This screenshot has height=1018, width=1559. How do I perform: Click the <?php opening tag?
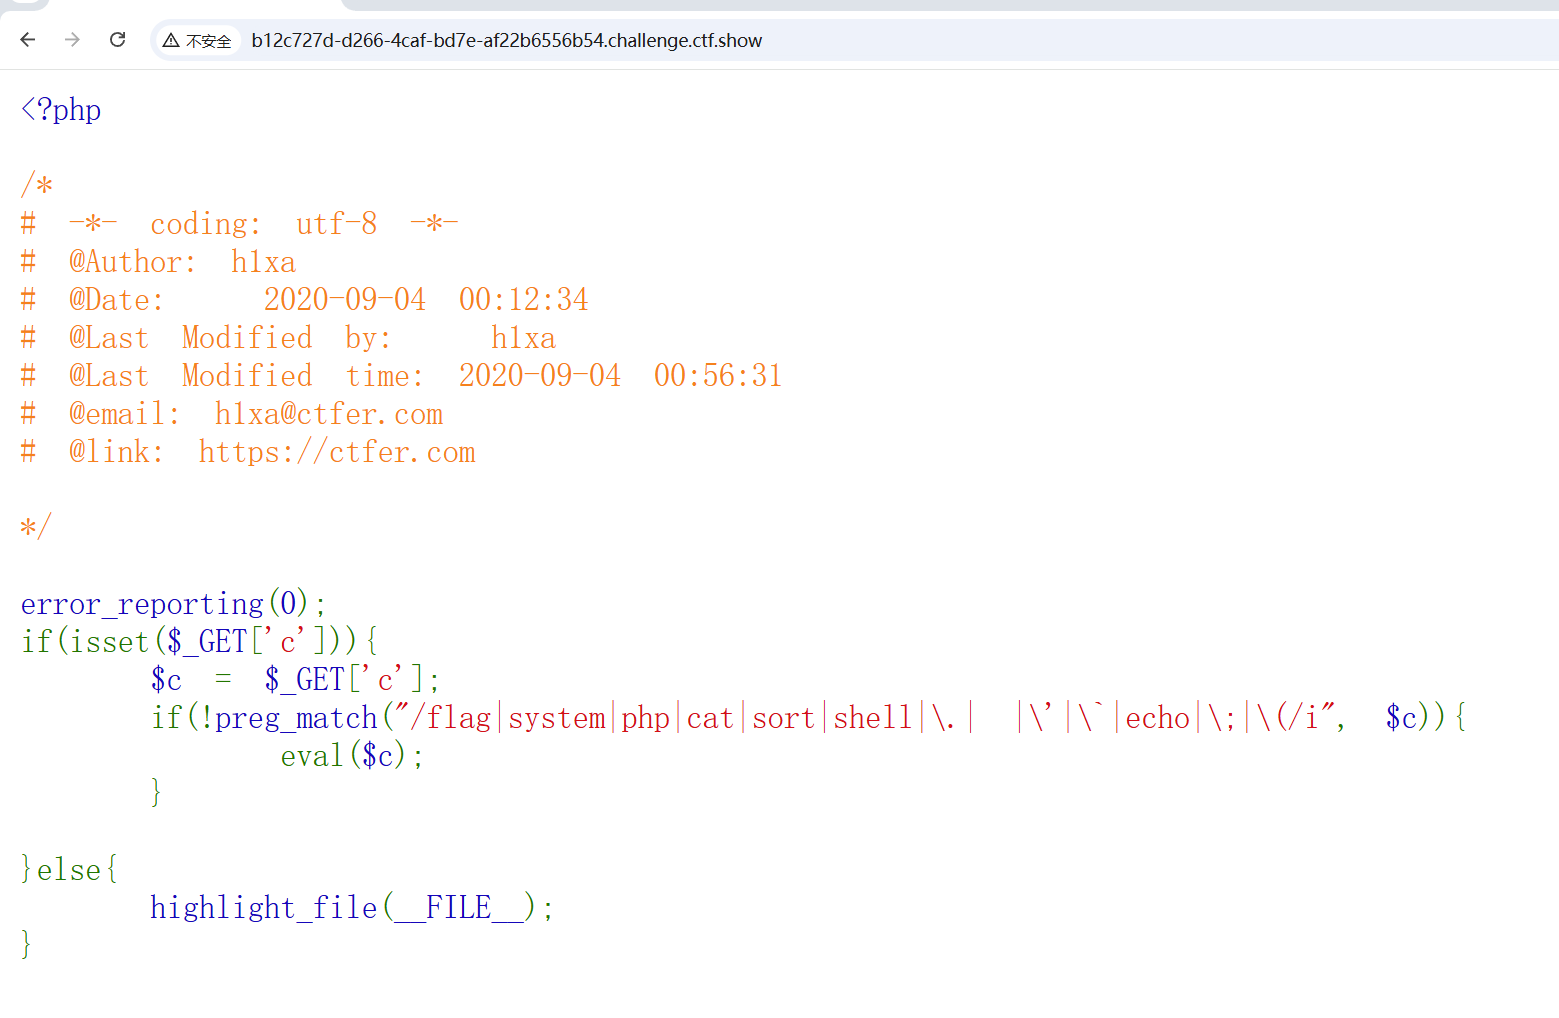pyautogui.click(x=61, y=109)
